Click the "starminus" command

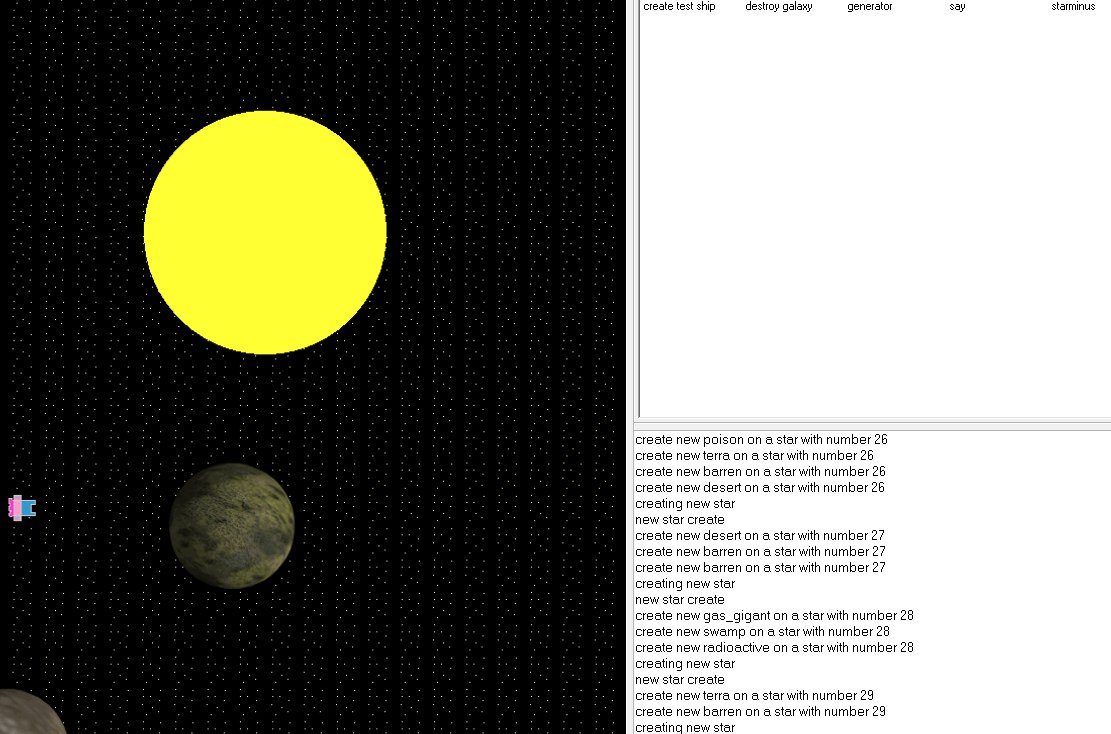tap(1073, 6)
